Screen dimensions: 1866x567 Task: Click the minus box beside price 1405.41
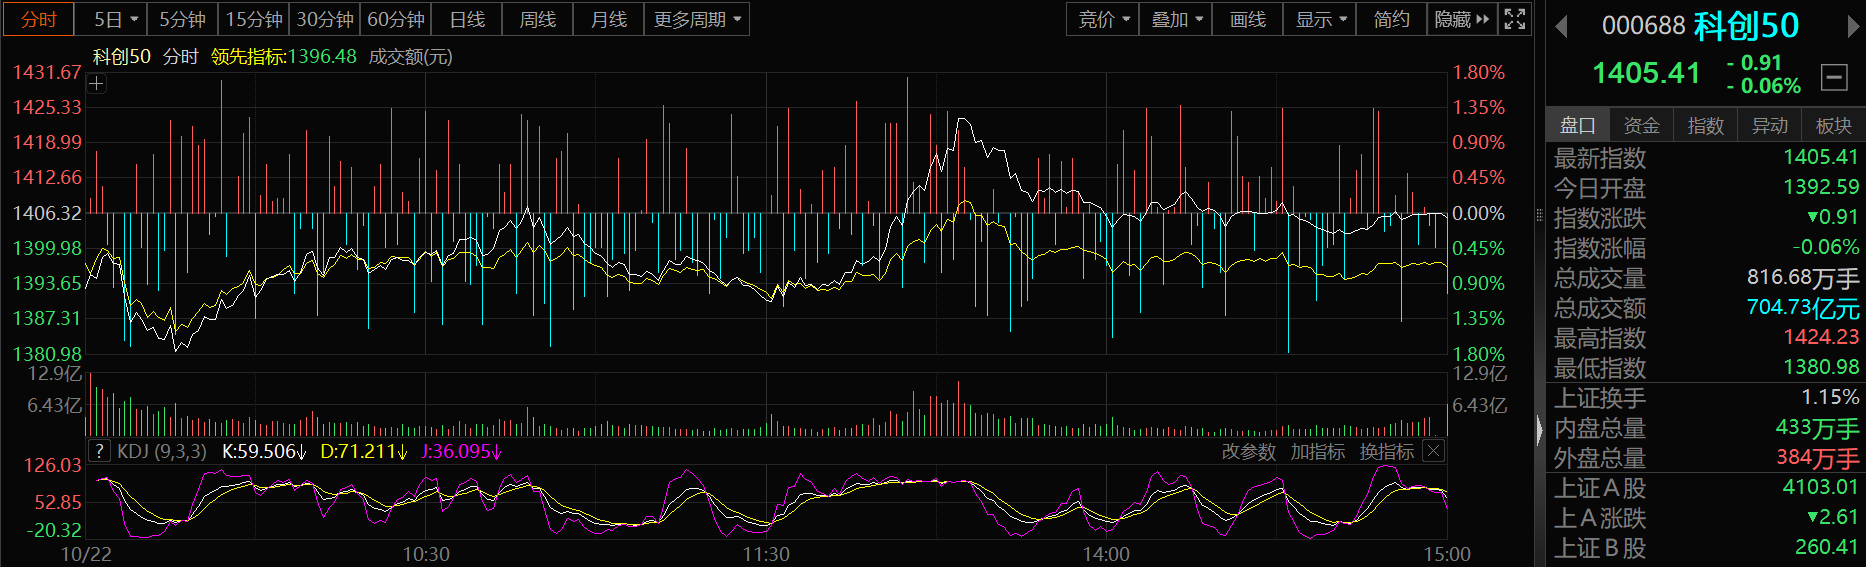point(1834,77)
